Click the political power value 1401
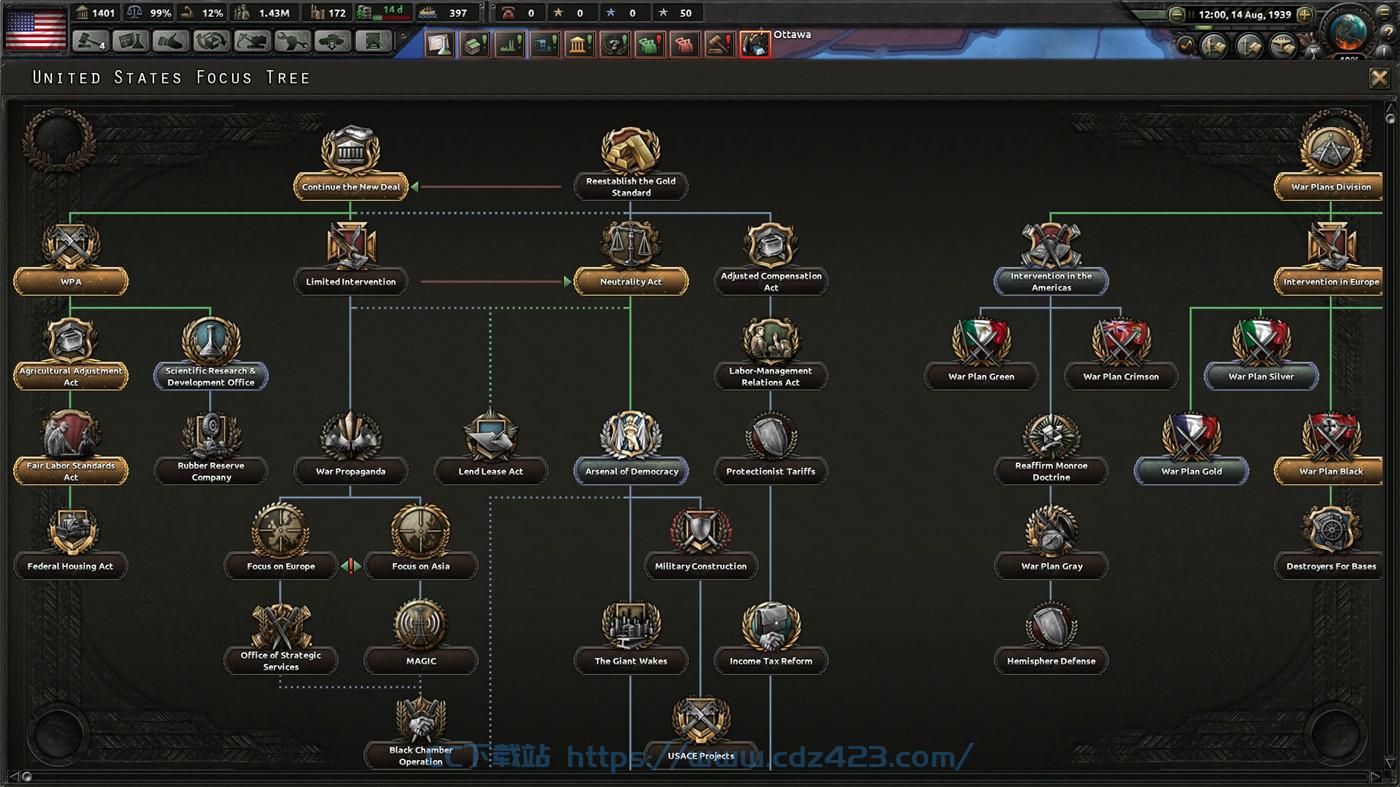The width and height of the screenshot is (1400, 787). (x=95, y=13)
